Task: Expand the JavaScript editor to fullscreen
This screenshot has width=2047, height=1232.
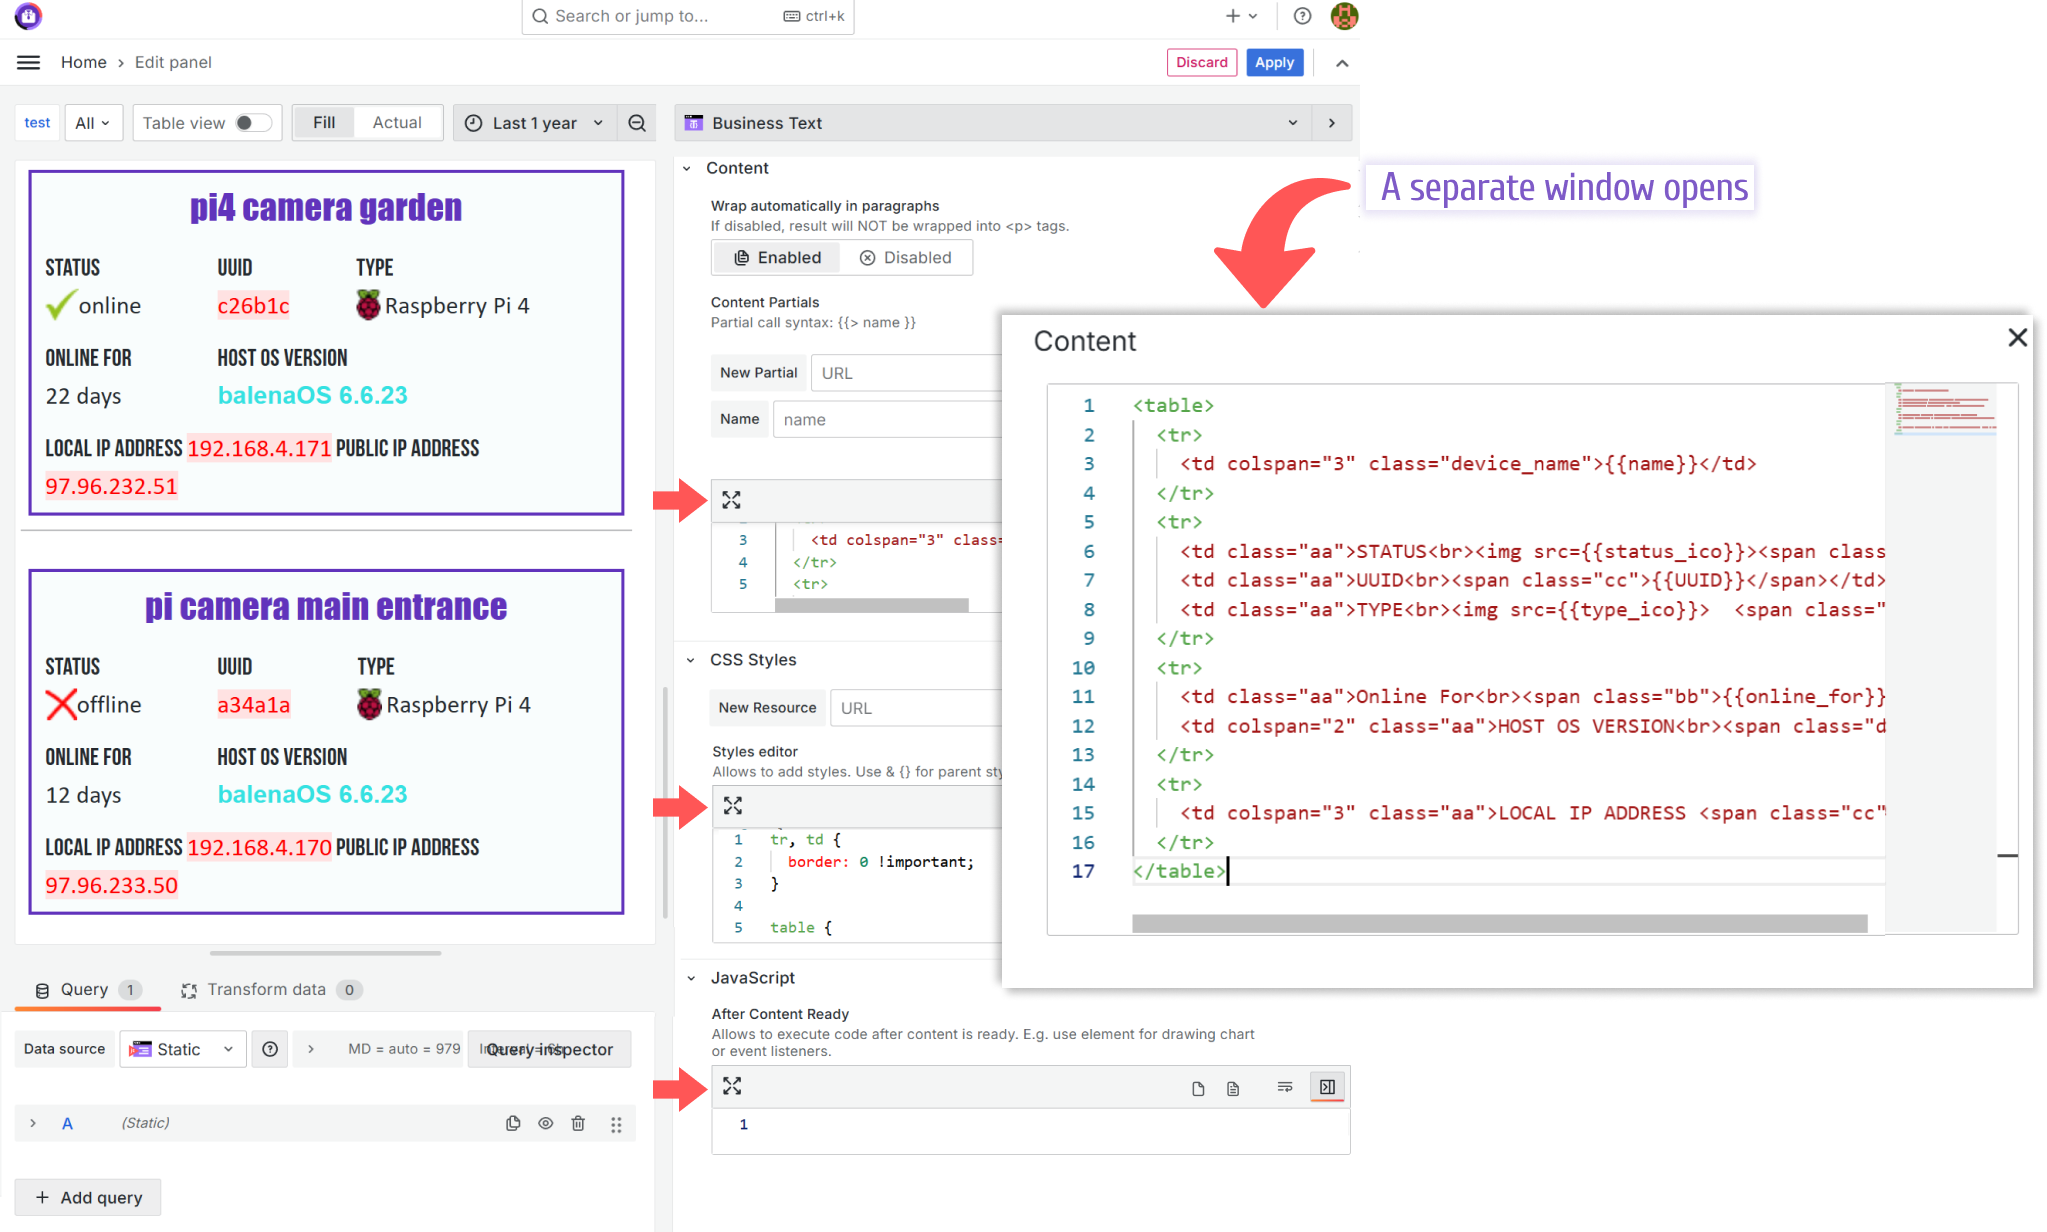Action: [x=733, y=1086]
